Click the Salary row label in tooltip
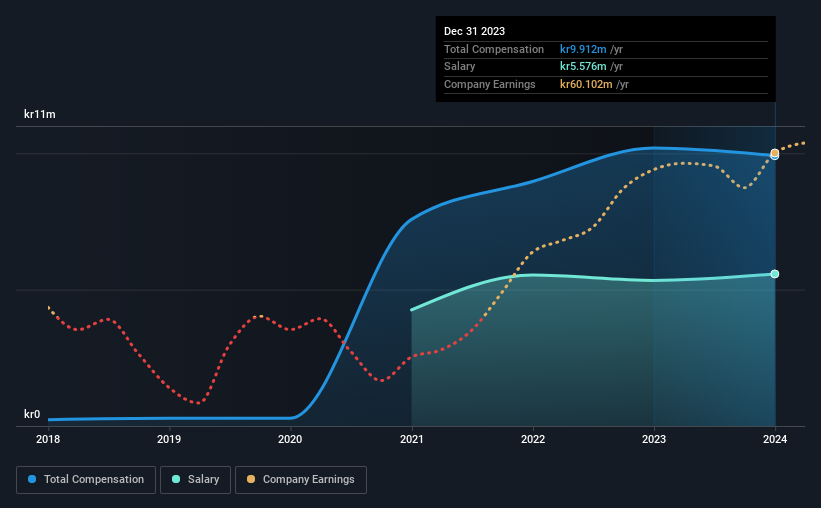This screenshot has height=508, width=821. (459, 67)
